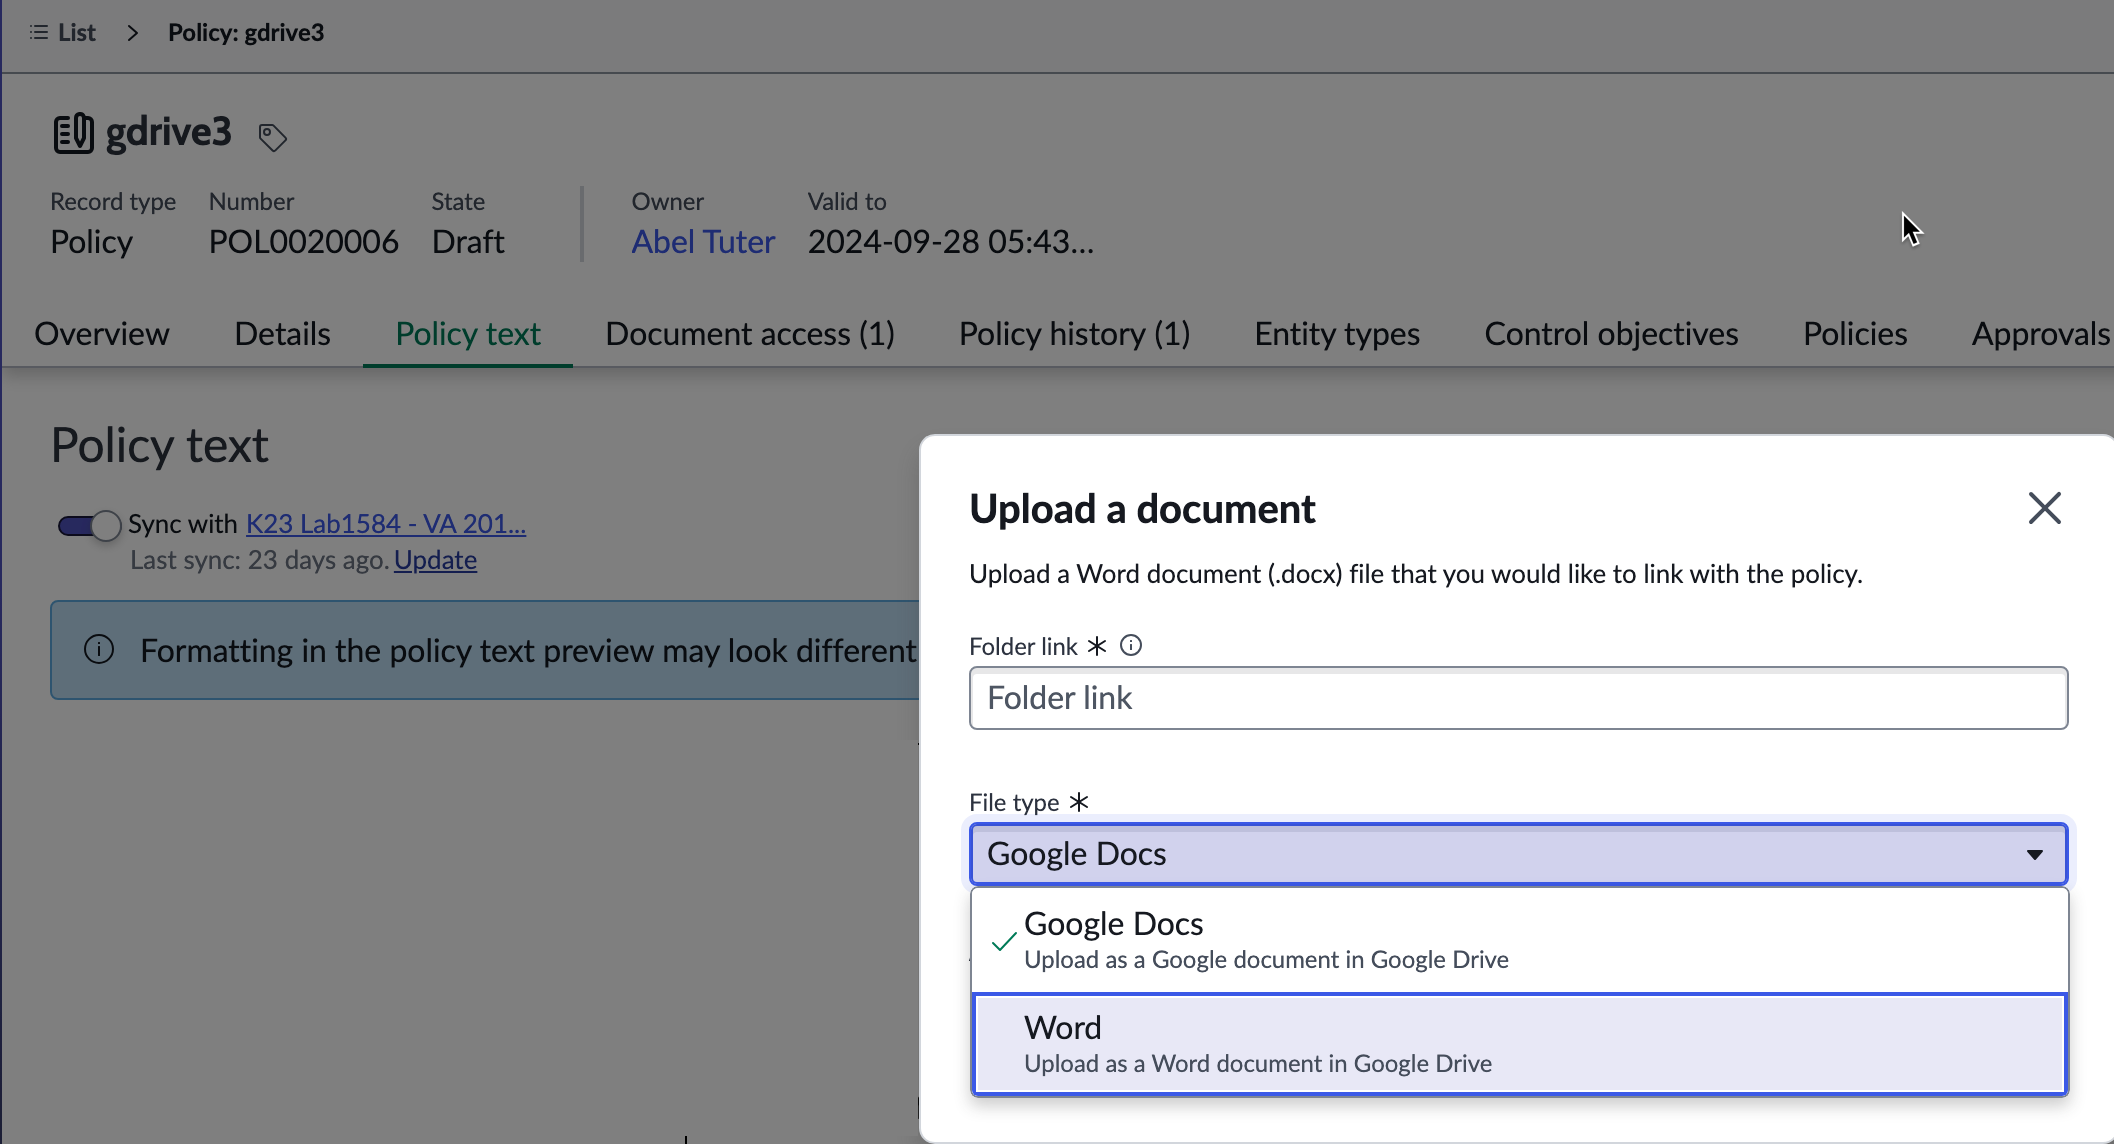Select the Policy text tab

tap(468, 334)
